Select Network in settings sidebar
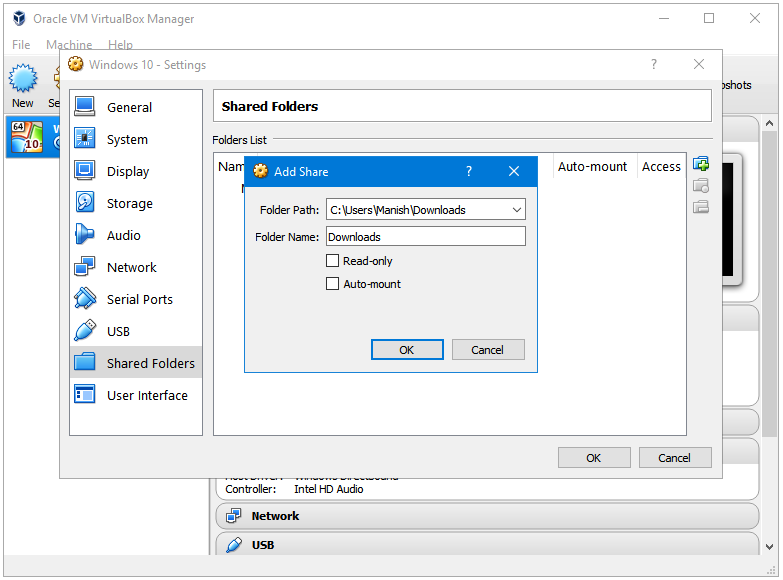783x580 pixels. [x=131, y=267]
